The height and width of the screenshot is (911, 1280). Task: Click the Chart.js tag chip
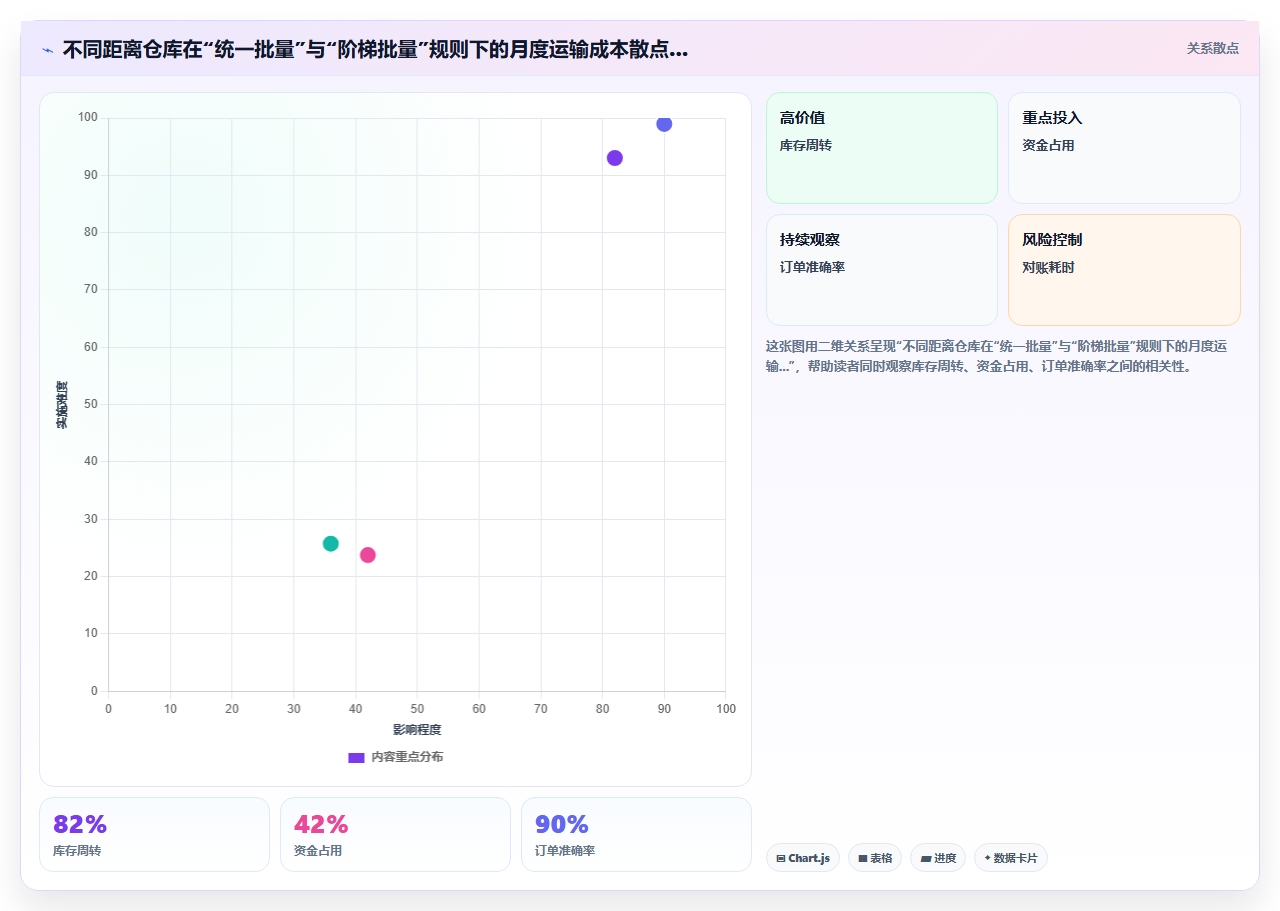(x=803, y=858)
